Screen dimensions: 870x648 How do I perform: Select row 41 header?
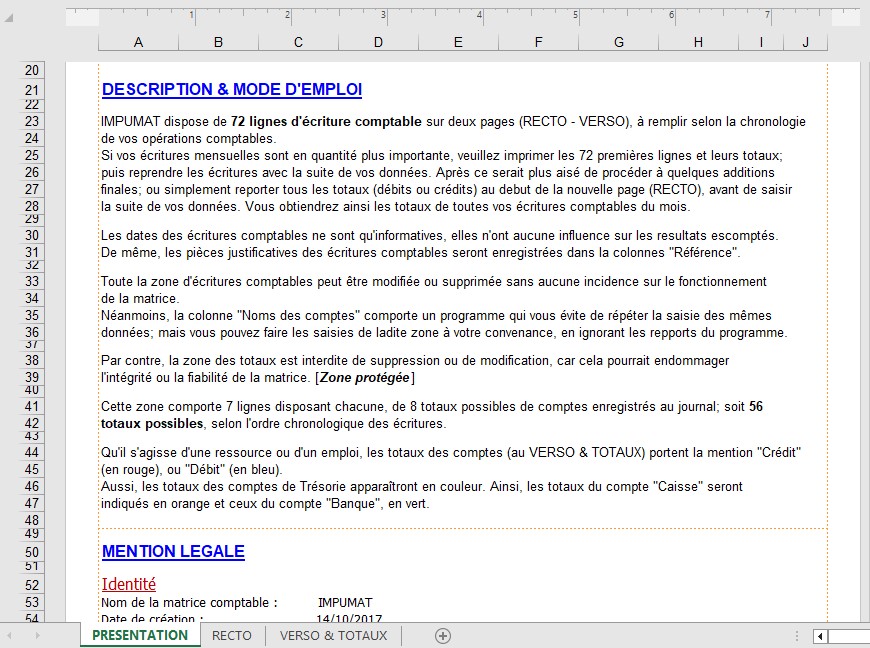(x=32, y=406)
